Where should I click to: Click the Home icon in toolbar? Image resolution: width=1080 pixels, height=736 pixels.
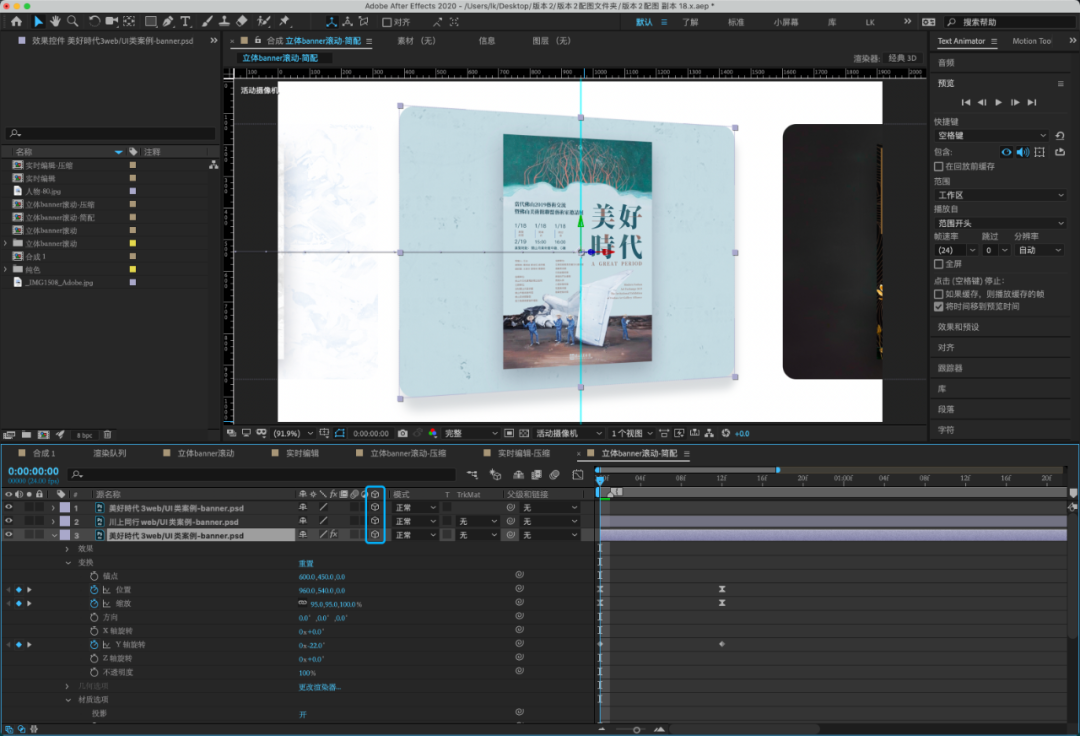click(x=17, y=21)
